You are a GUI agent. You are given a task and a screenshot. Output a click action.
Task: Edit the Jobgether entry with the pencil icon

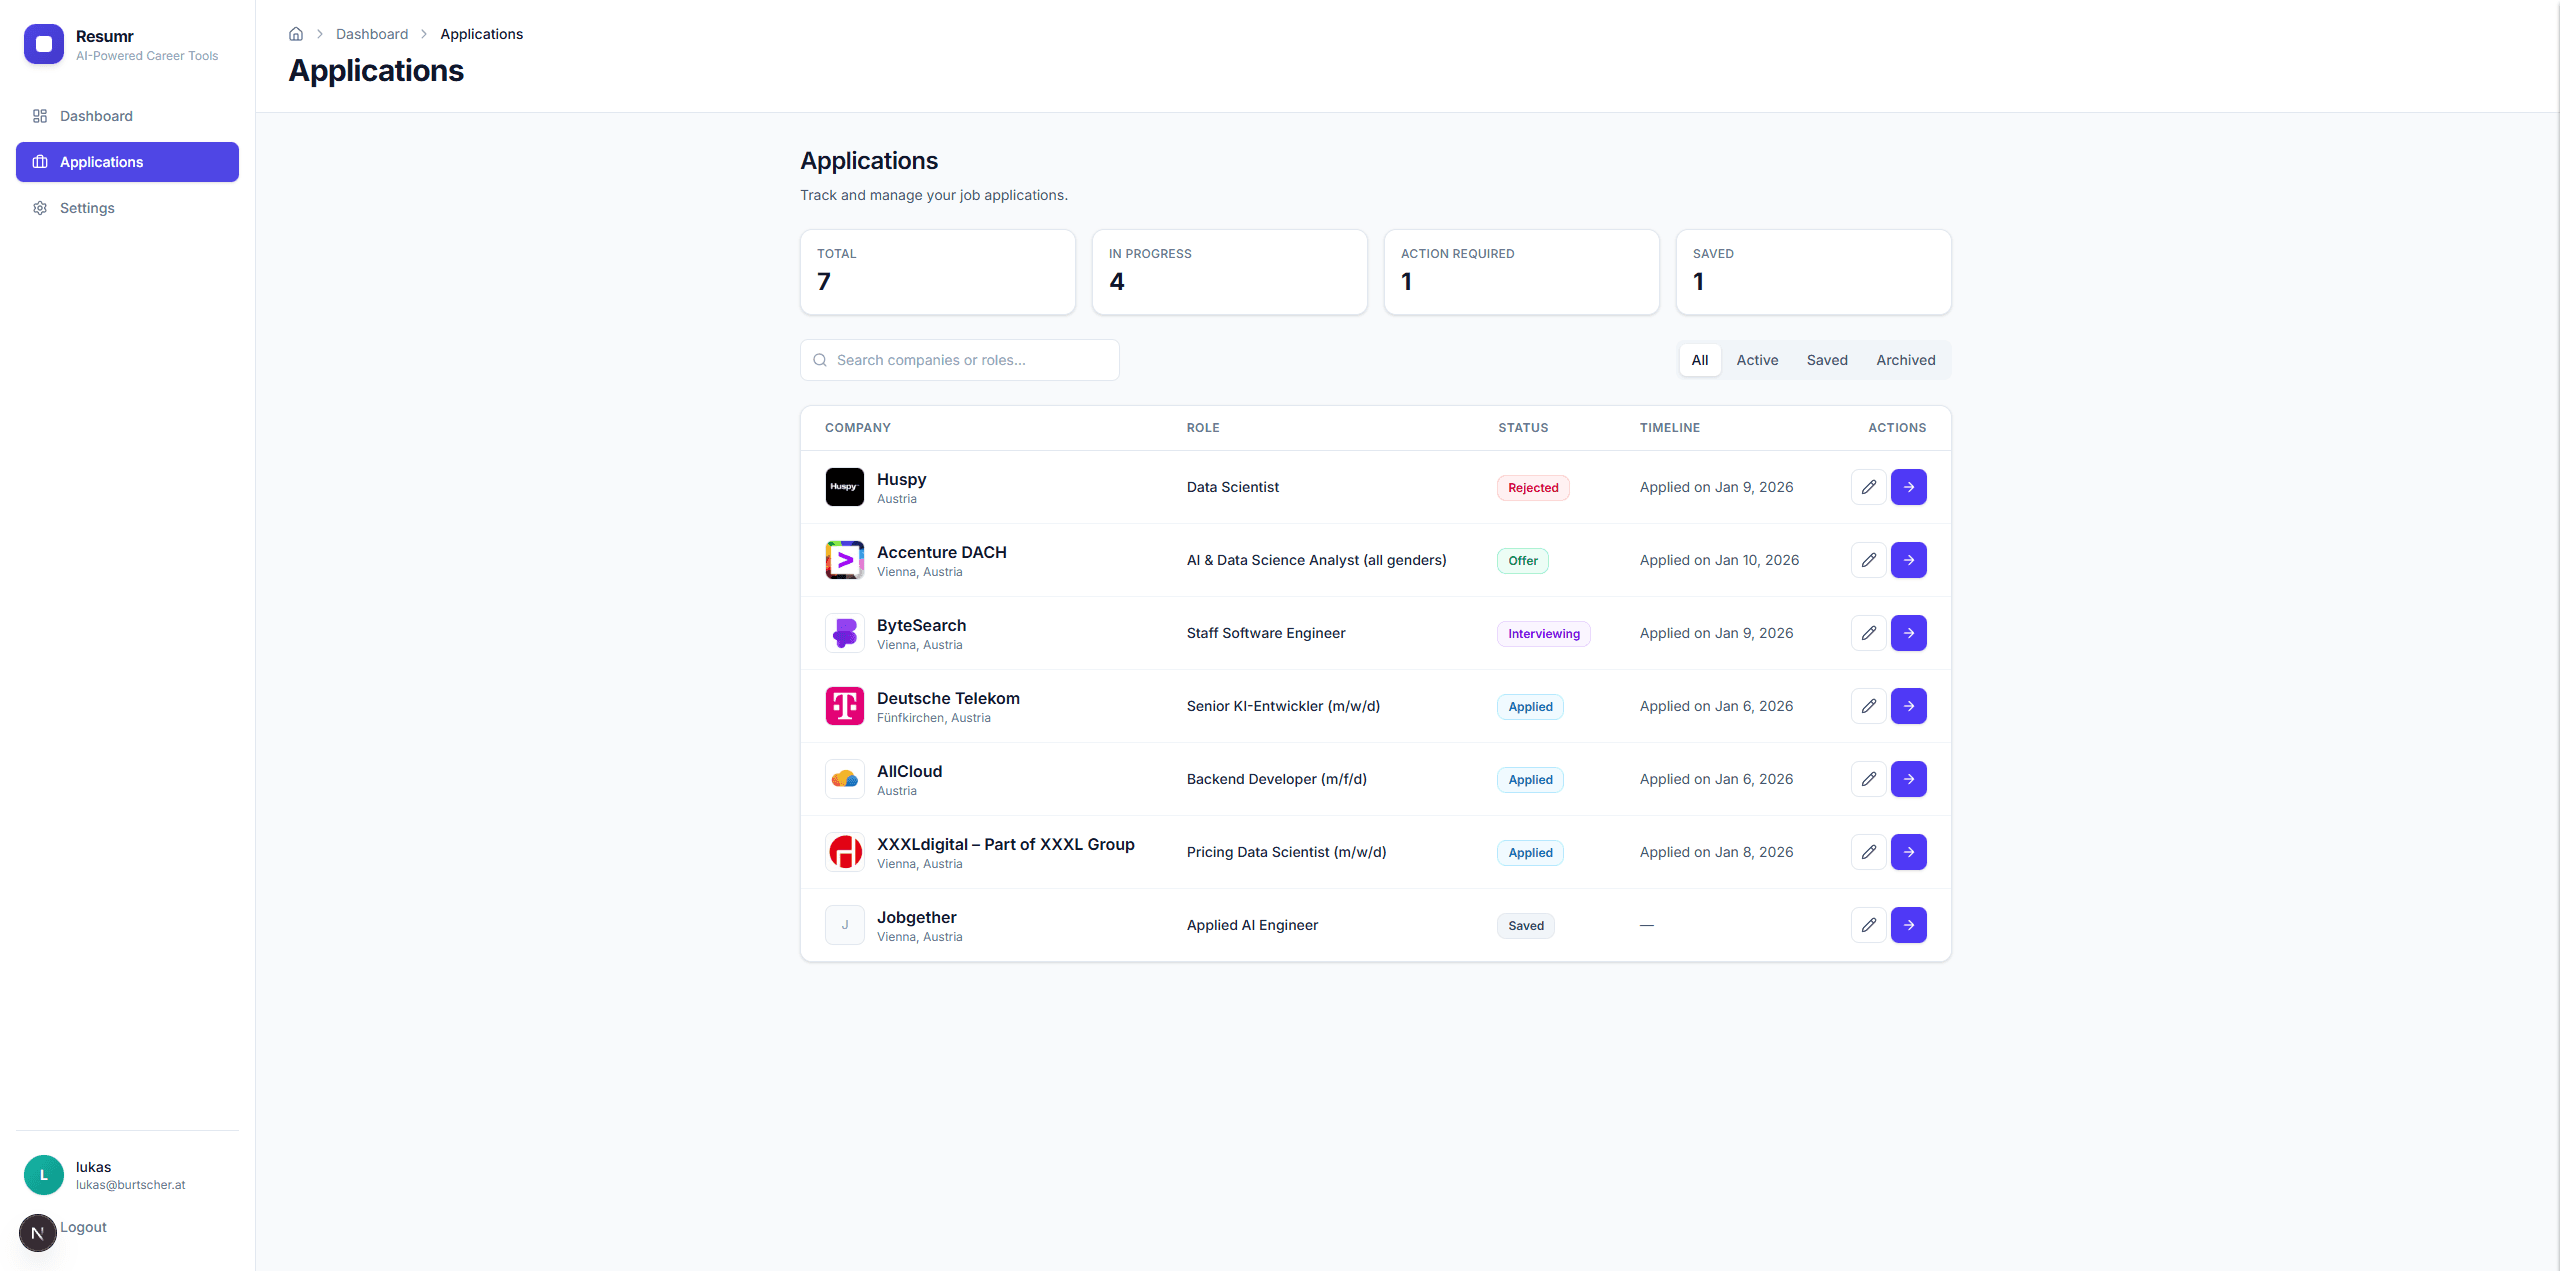[1867, 924]
